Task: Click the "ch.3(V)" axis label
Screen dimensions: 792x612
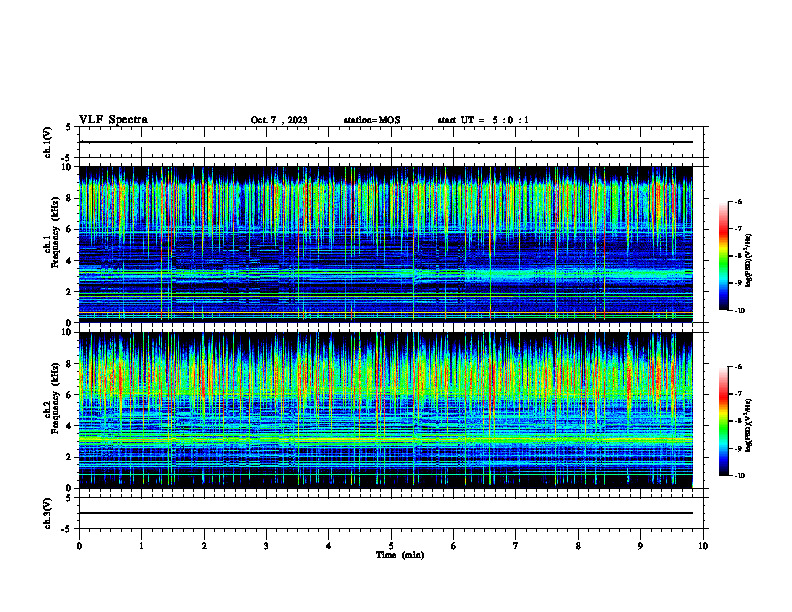Action: tap(47, 513)
